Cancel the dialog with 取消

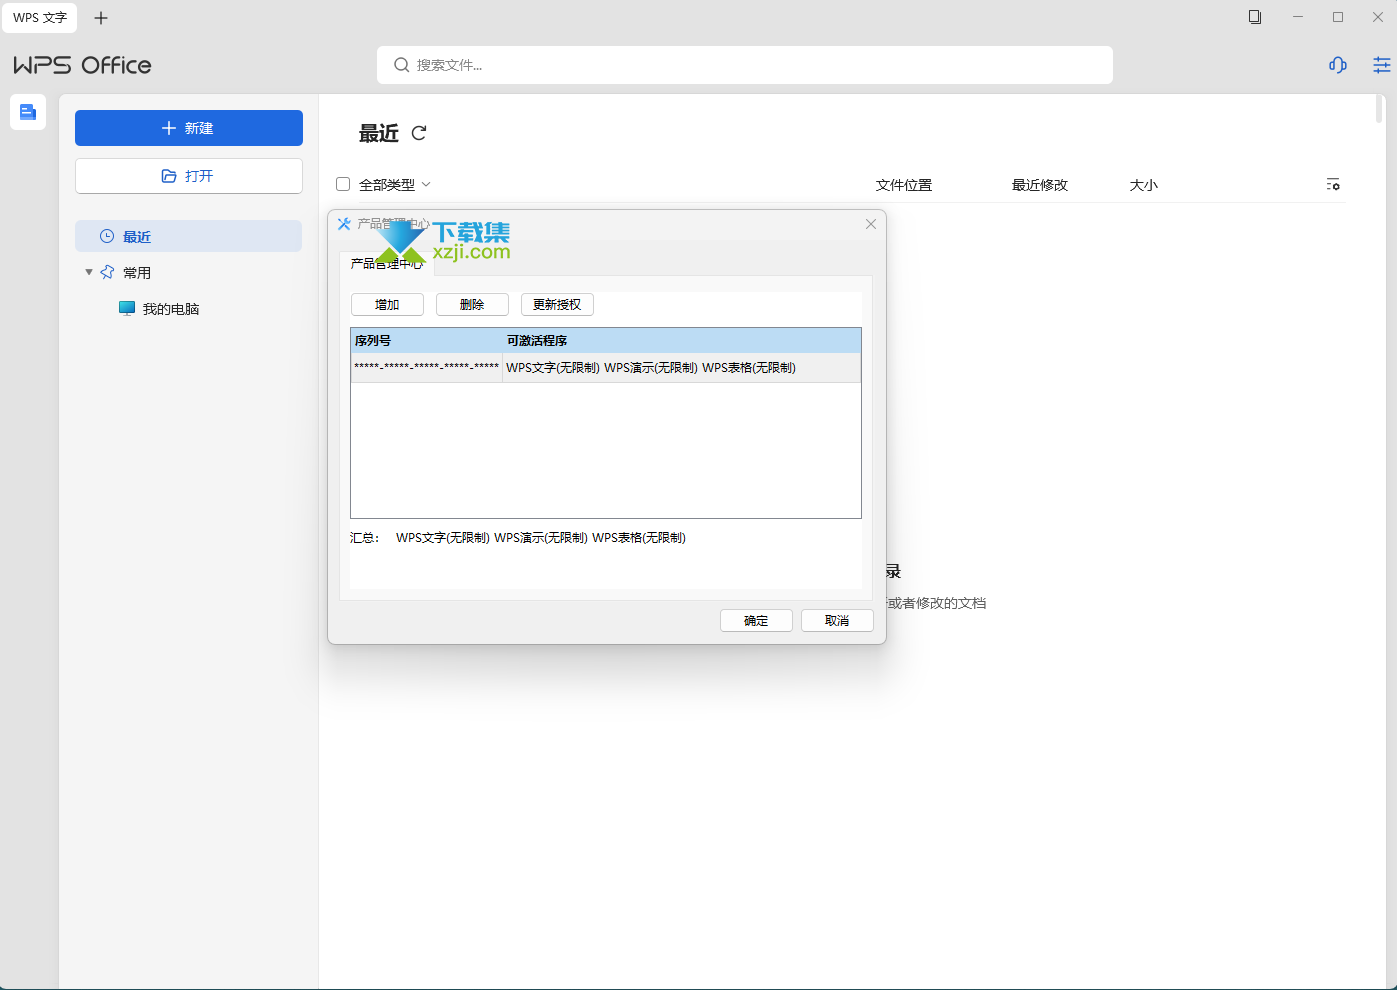(x=837, y=621)
